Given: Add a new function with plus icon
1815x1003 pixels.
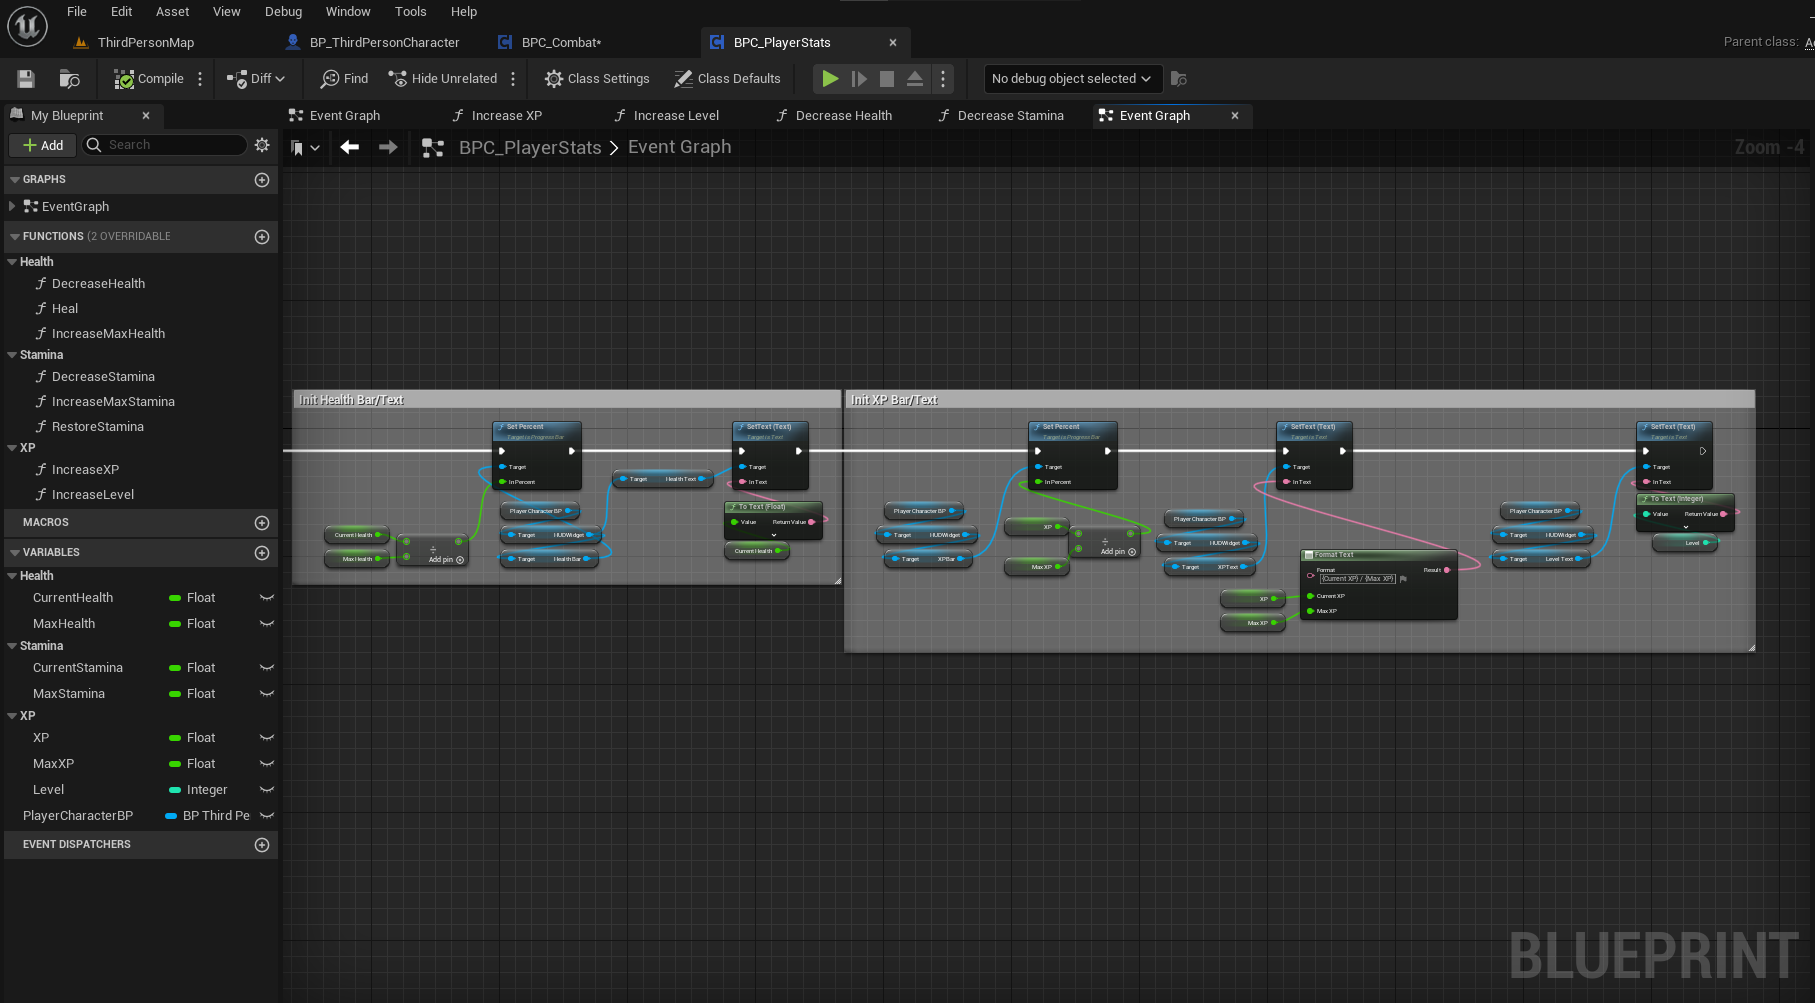Looking at the screenshot, I should coord(262,237).
